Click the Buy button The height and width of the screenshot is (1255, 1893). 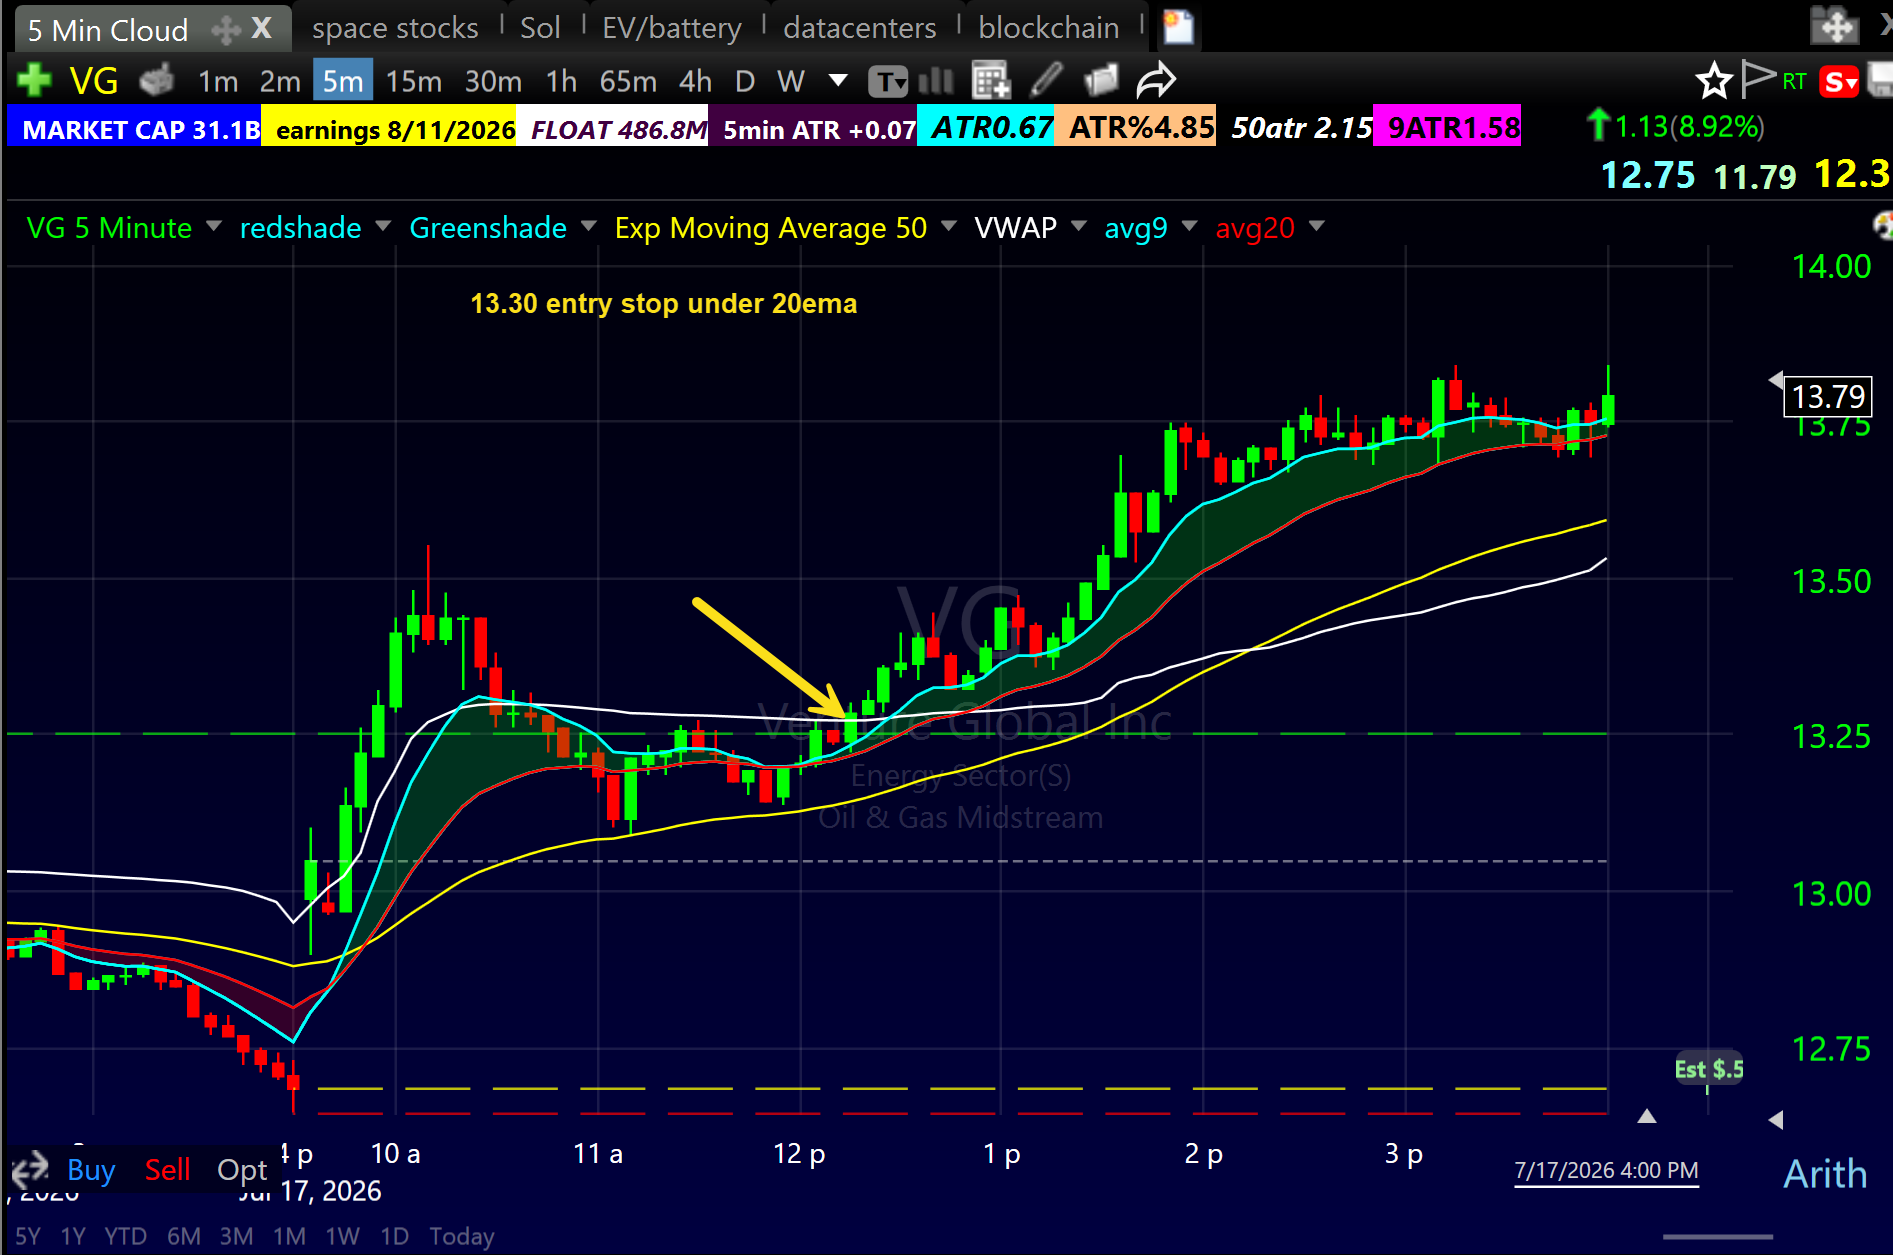click(x=91, y=1169)
